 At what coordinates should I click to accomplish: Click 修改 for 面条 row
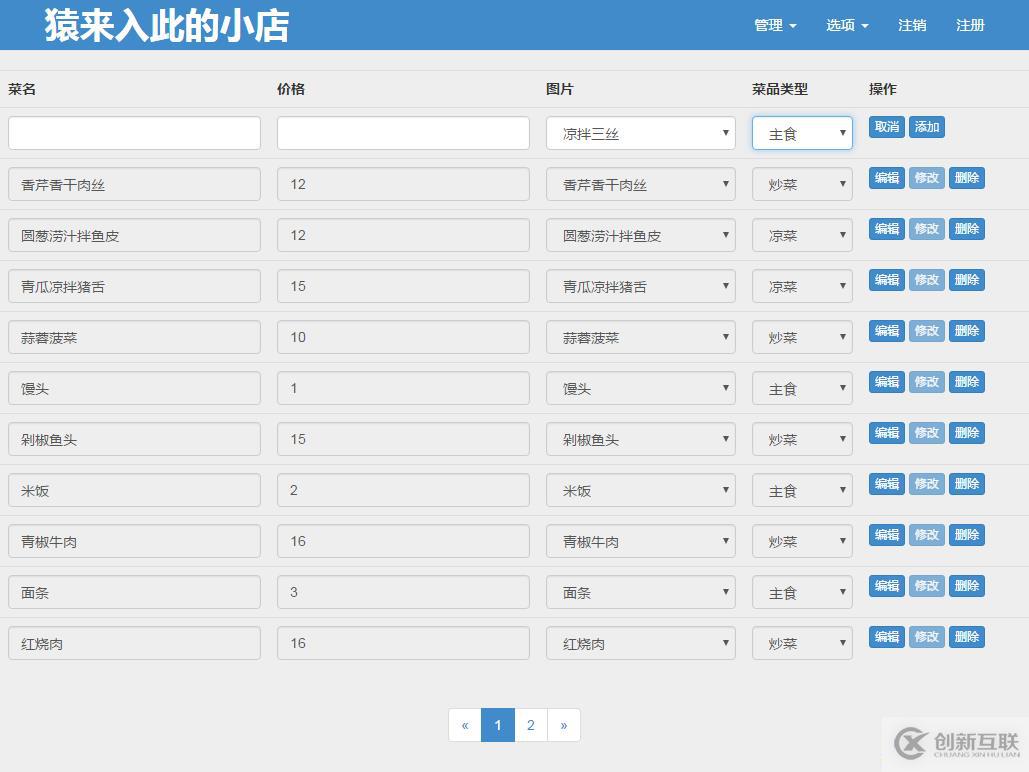927,586
